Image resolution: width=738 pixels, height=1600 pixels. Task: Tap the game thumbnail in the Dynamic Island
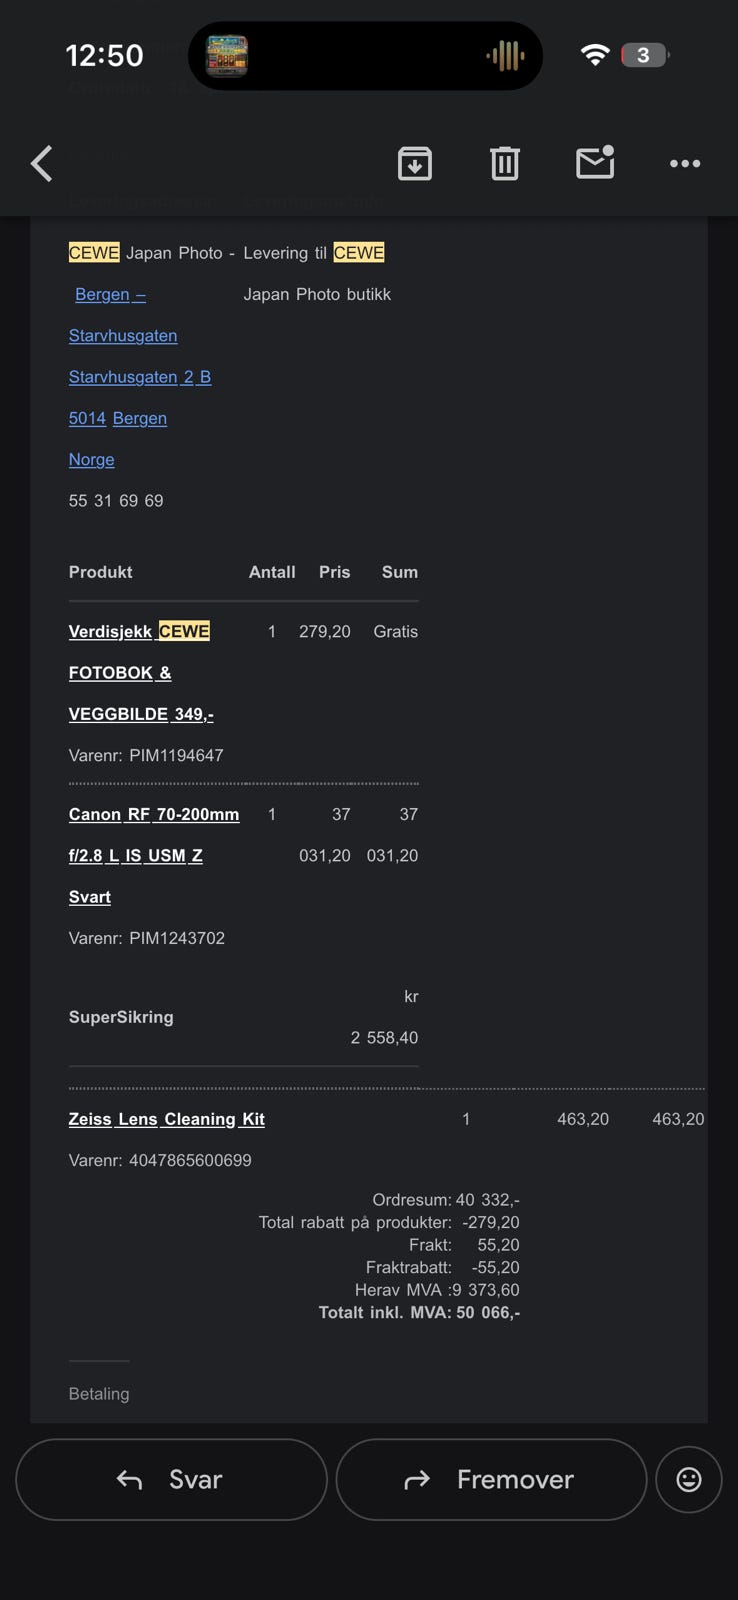227,56
